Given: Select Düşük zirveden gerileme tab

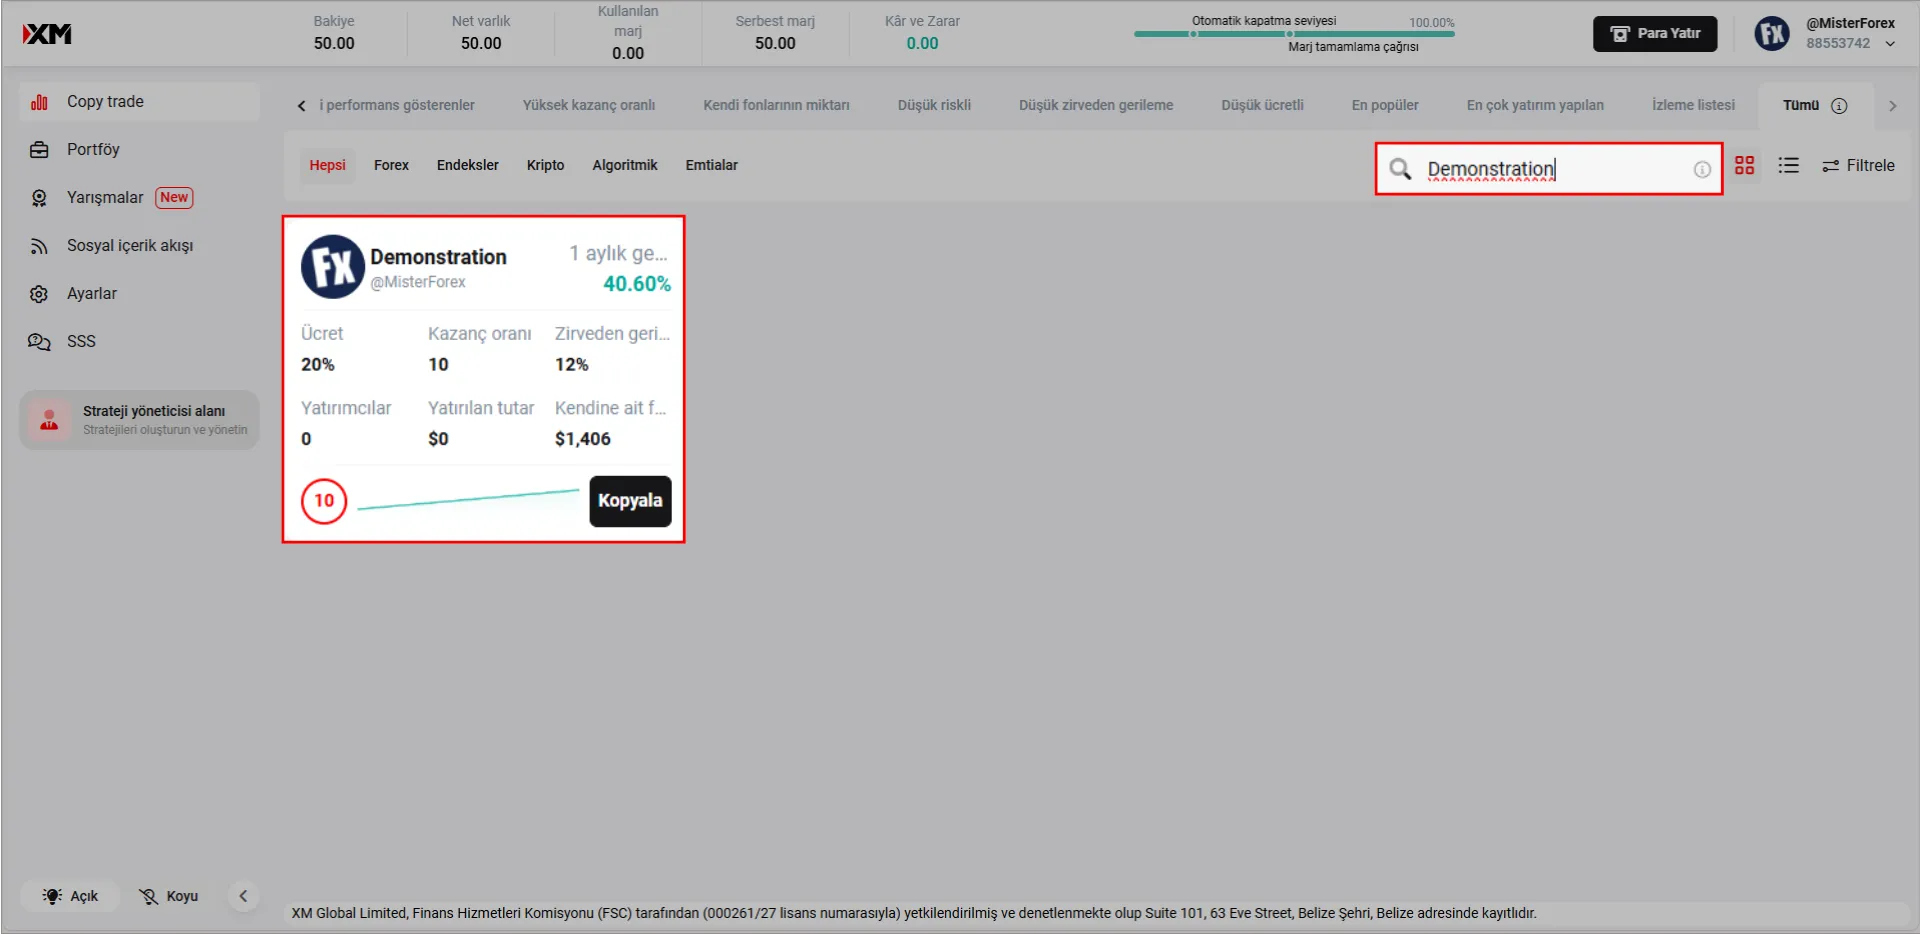Looking at the screenshot, I should [1096, 105].
